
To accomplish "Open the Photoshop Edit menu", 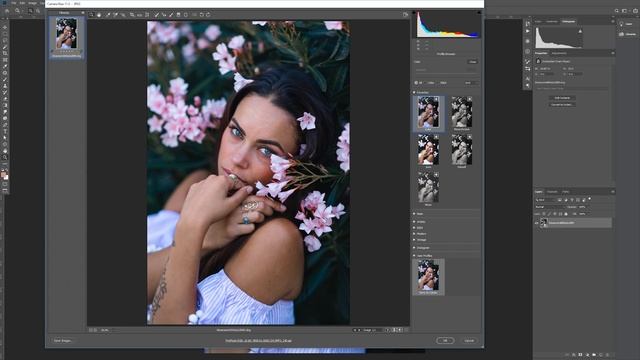I will [x=22, y=3].
